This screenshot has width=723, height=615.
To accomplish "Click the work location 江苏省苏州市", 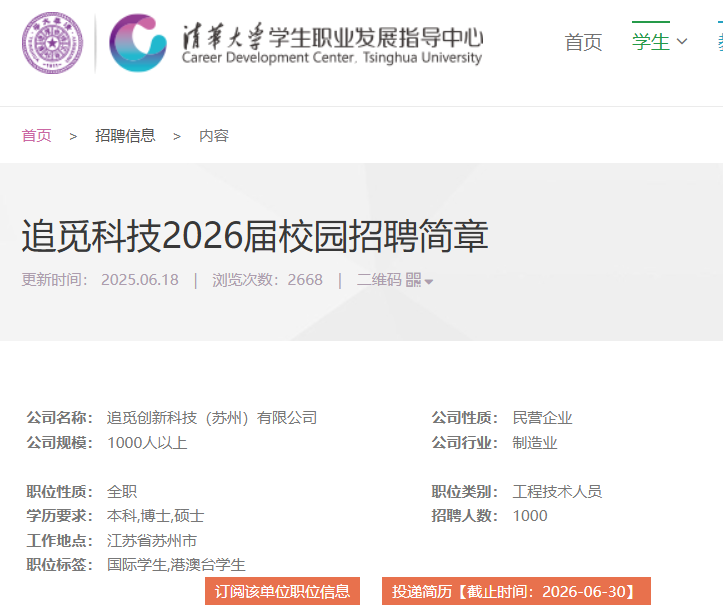I will [x=152, y=541].
